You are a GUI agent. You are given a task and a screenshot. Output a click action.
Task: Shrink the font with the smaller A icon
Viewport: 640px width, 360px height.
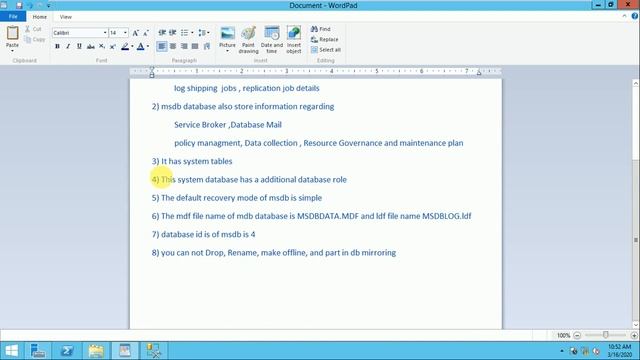[146, 33]
